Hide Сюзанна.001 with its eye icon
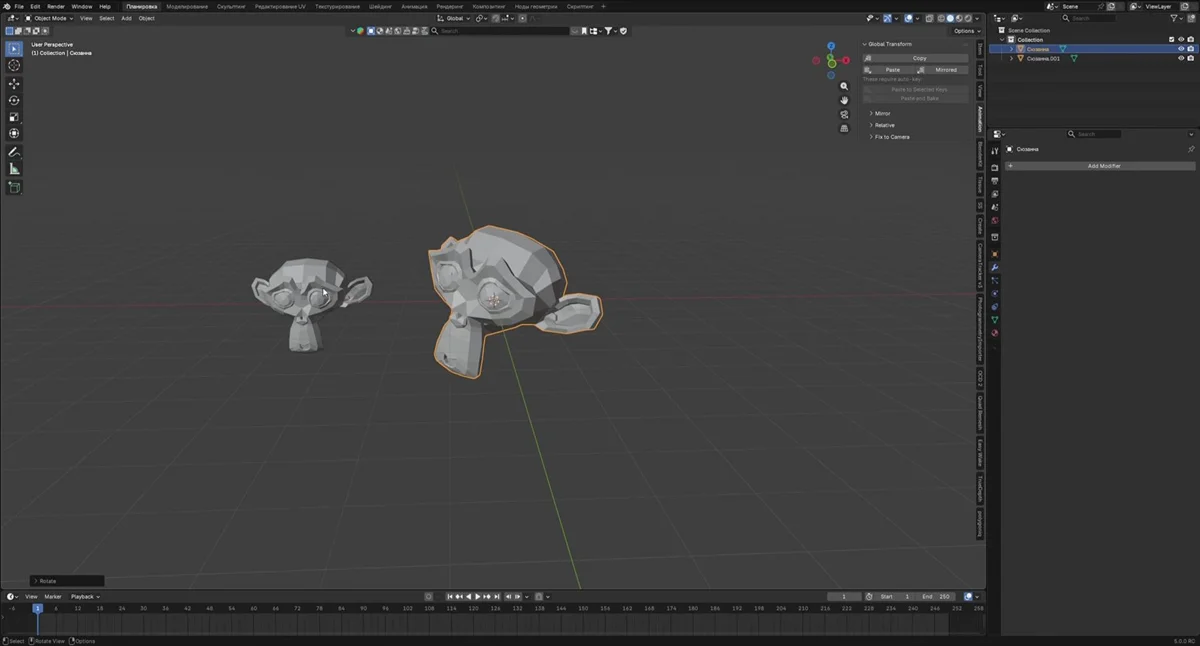1200x646 pixels. [1181, 58]
